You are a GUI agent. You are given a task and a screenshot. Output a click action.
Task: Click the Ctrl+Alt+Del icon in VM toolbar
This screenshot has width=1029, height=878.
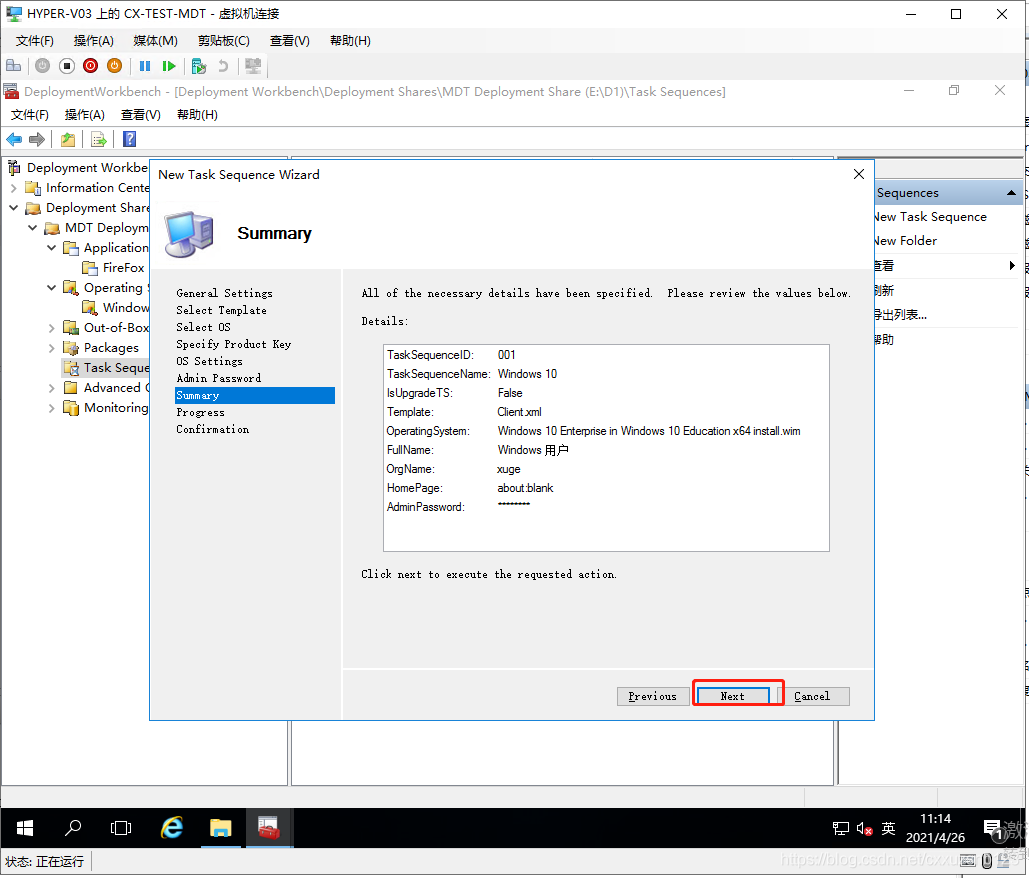[x=13, y=66]
